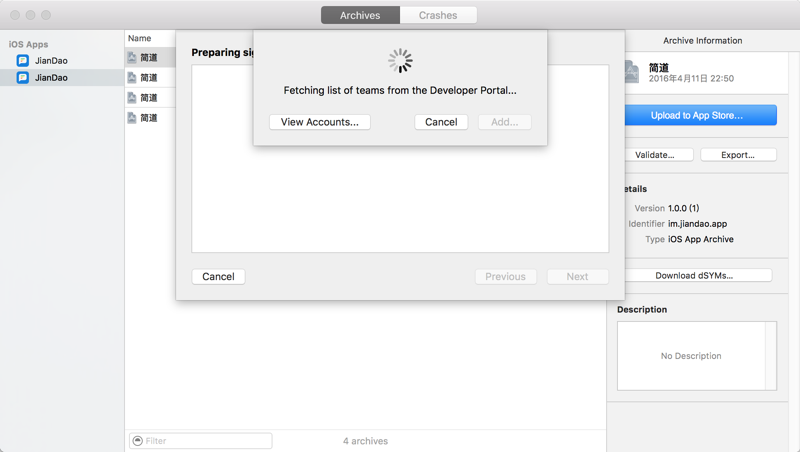The height and width of the screenshot is (452, 800).
Task: Select the third 简道 archive row
Action: point(151,97)
